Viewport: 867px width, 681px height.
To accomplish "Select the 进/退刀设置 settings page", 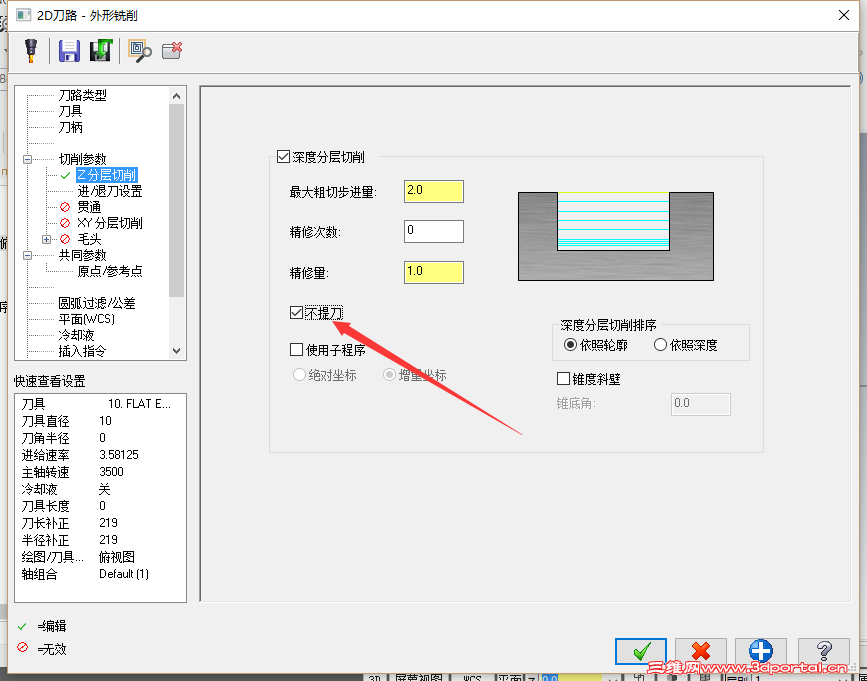I will click(110, 190).
